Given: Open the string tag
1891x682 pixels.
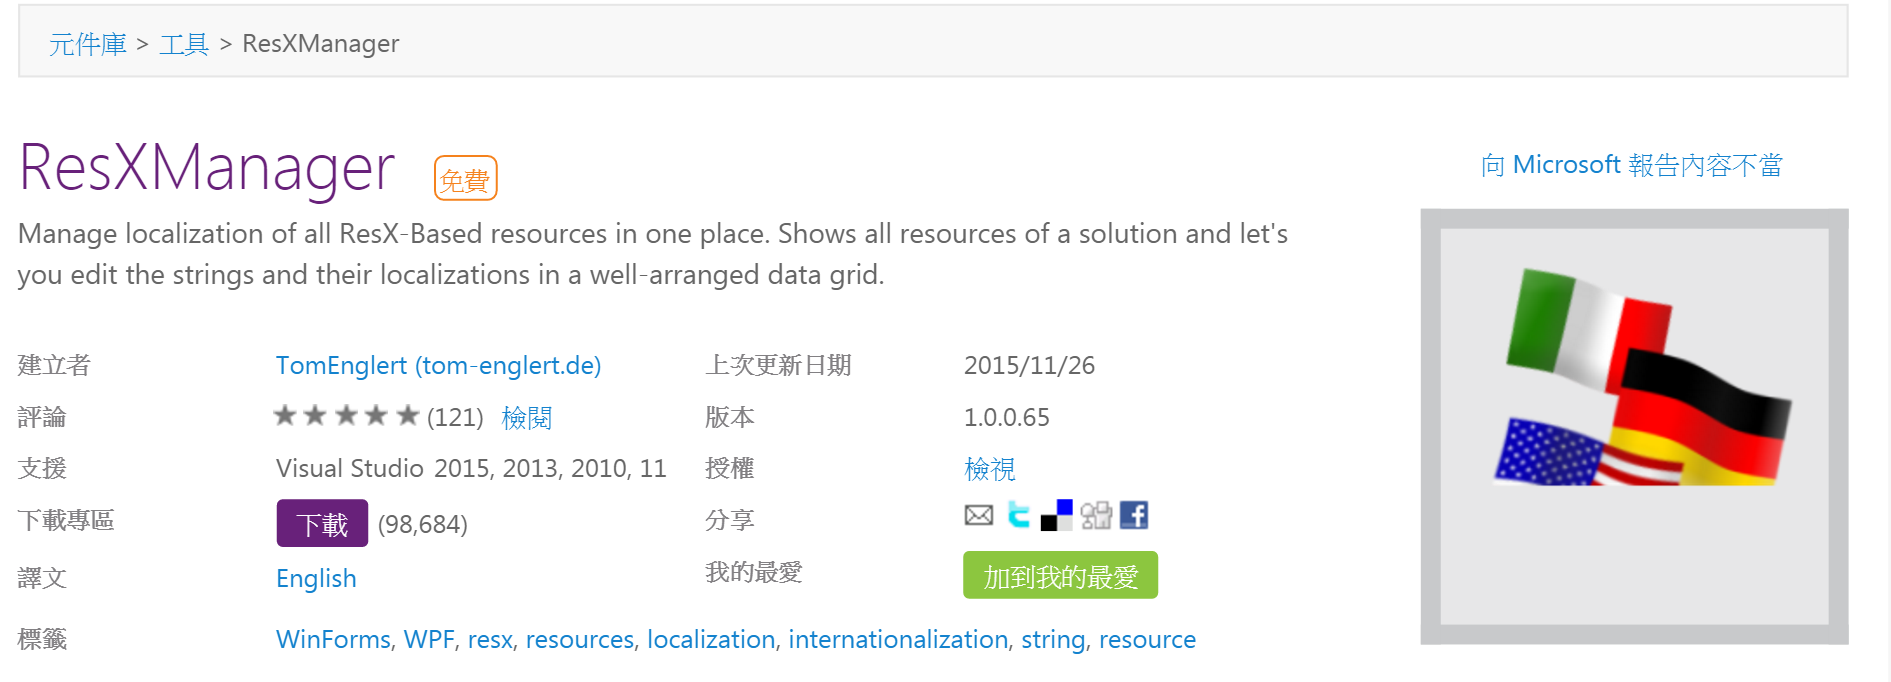Looking at the screenshot, I should [x=1053, y=639].
